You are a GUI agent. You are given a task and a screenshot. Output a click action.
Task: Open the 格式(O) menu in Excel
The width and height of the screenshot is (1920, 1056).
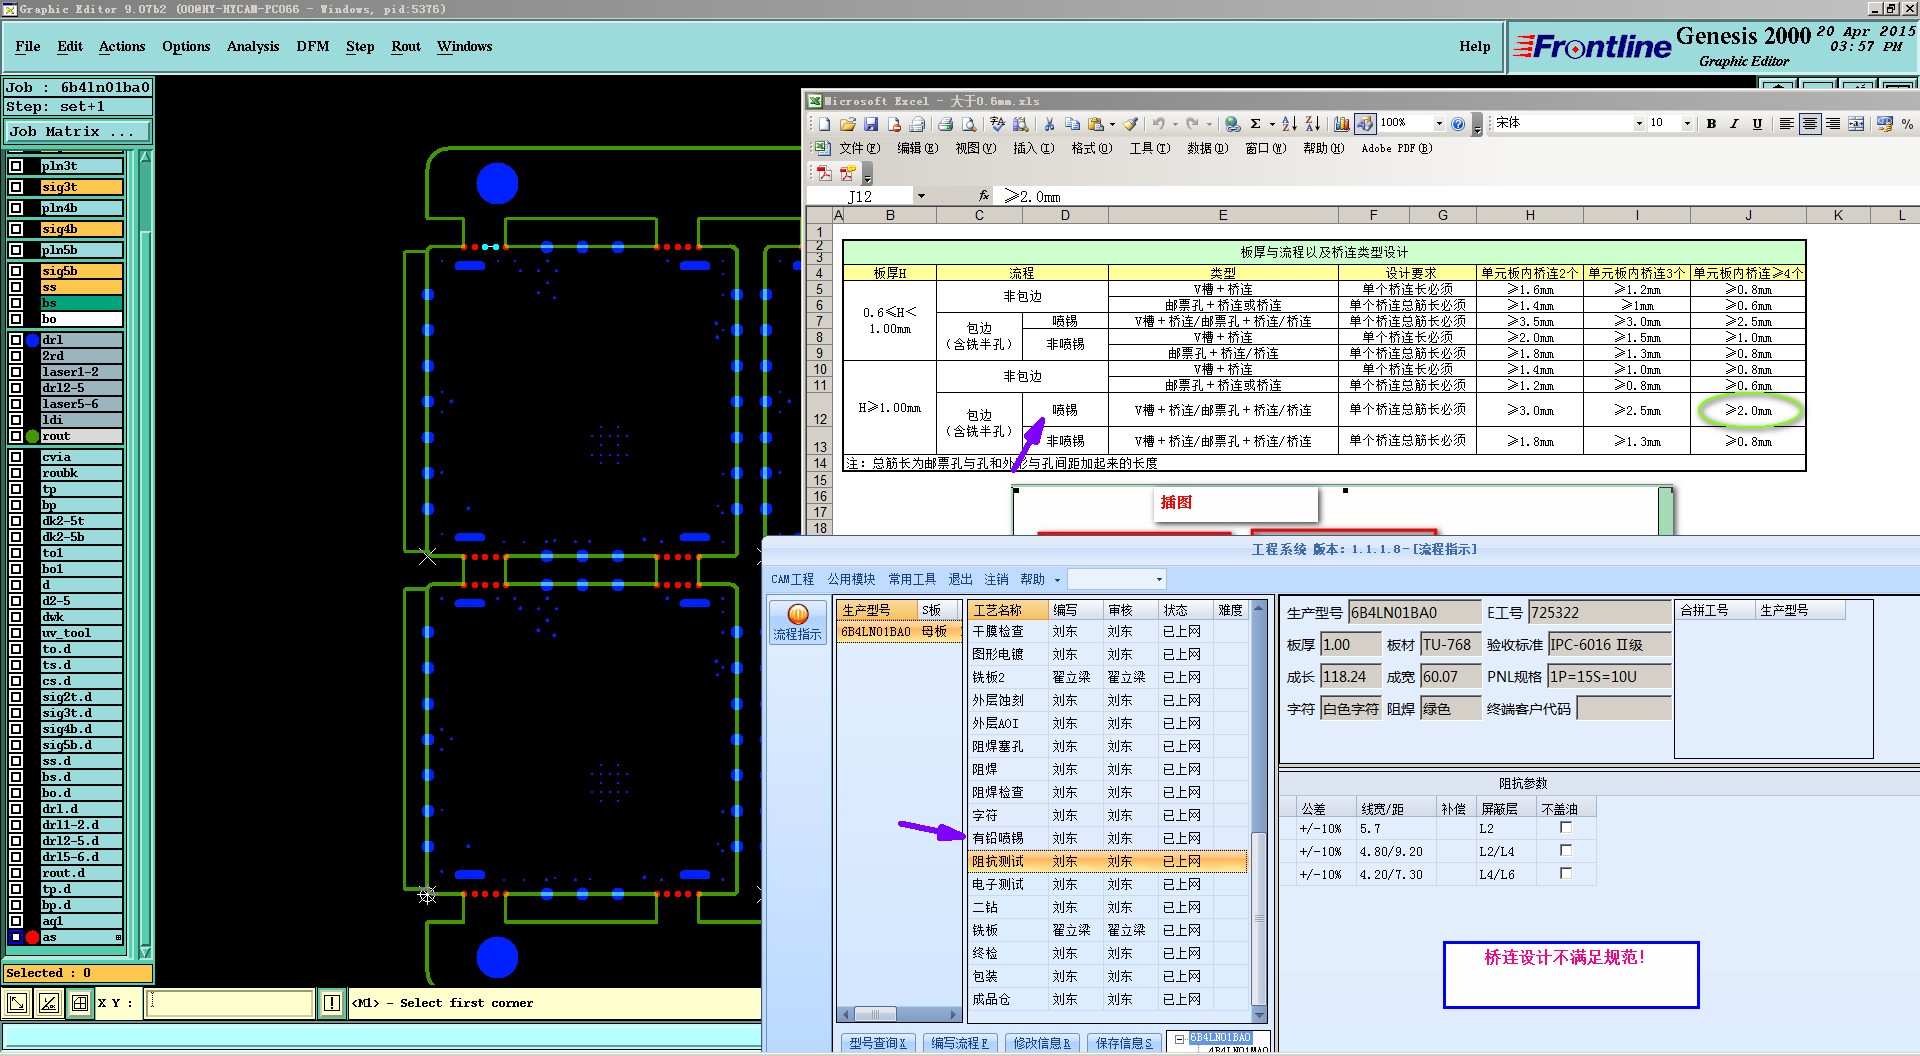tap(1091, 148)
